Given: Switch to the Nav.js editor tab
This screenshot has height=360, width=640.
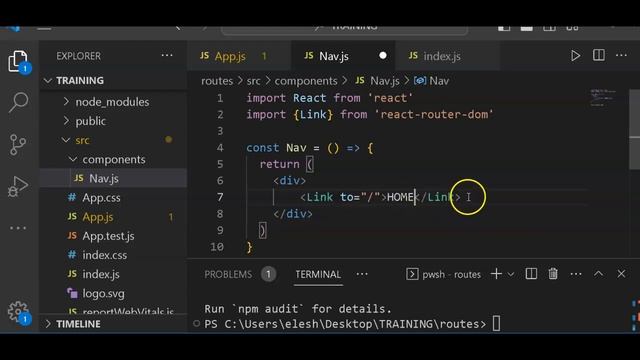Looking at the screenshot, I should tap(334, 56).
